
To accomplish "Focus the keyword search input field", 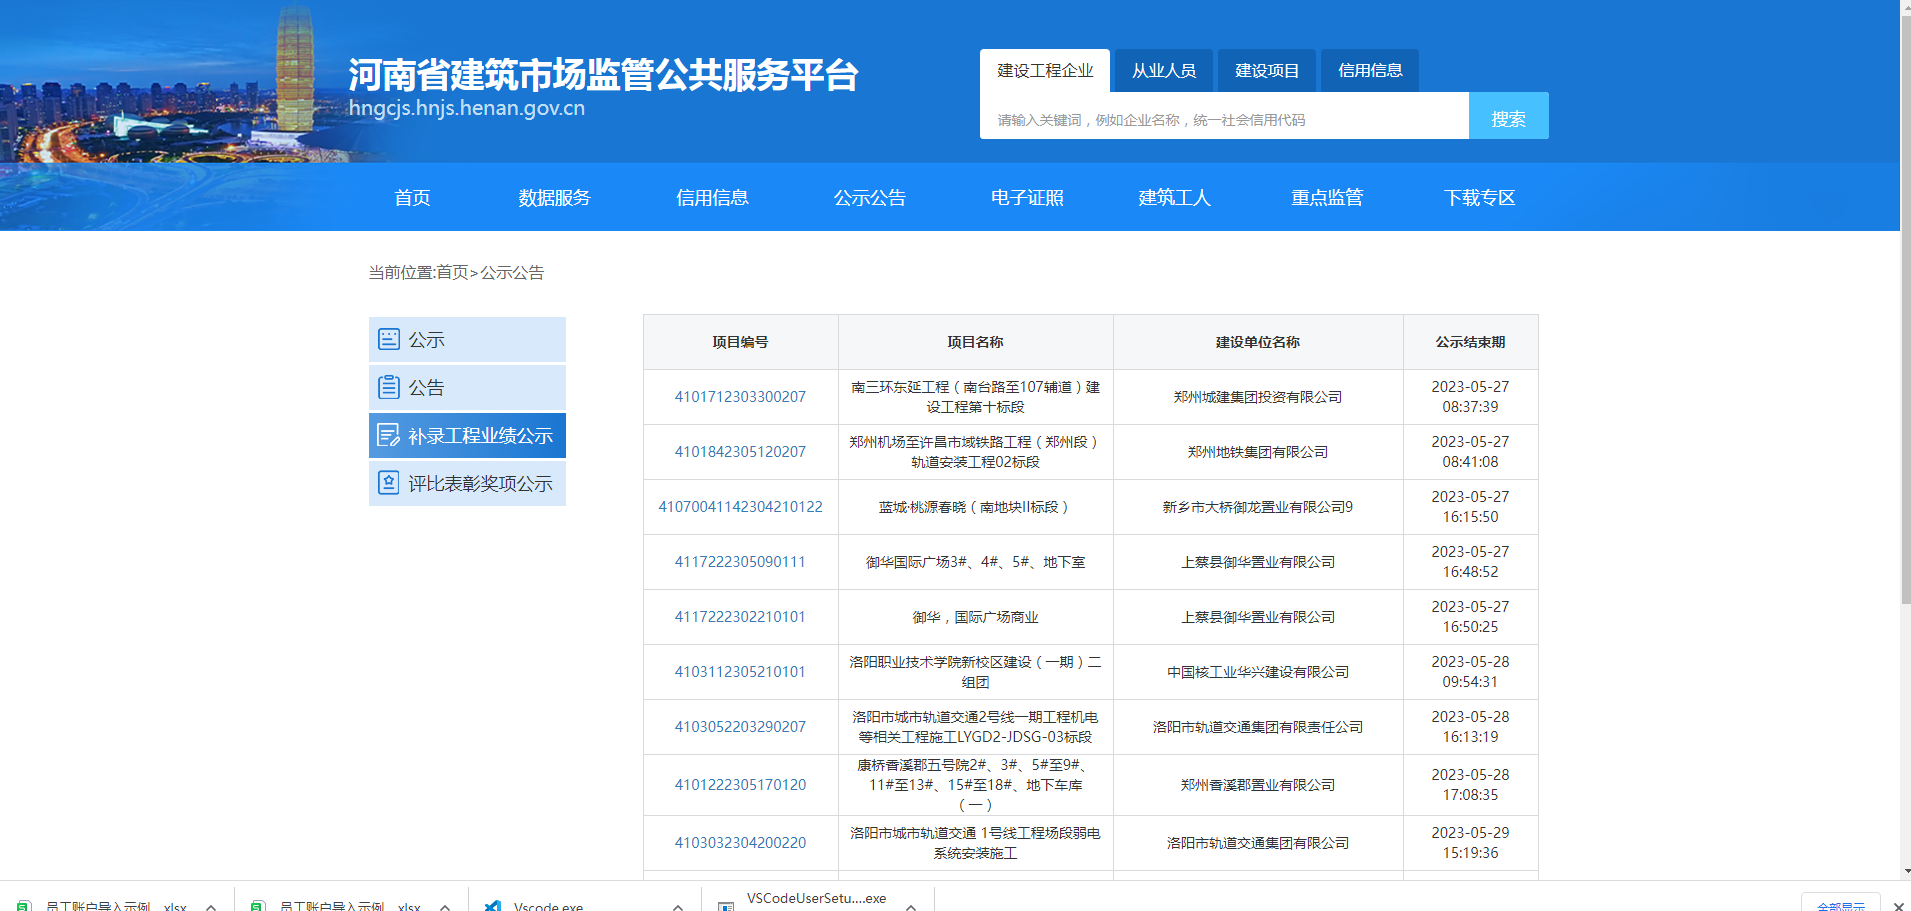I will 1224,116.
